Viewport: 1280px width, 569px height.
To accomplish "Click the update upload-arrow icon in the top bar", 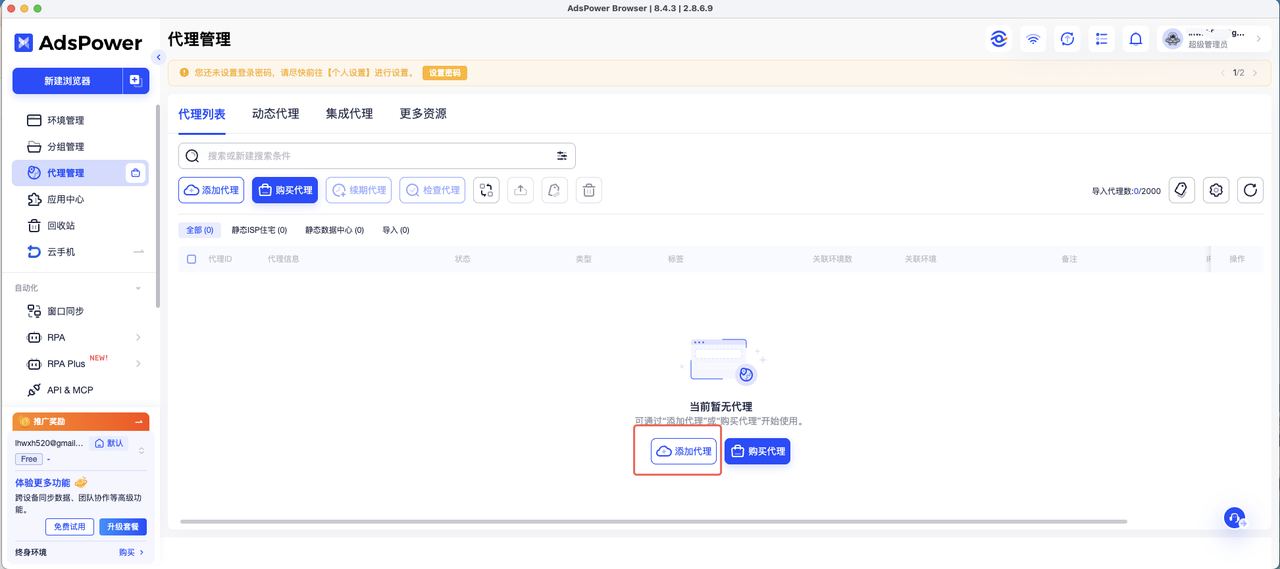I will tap(1067, 39).
